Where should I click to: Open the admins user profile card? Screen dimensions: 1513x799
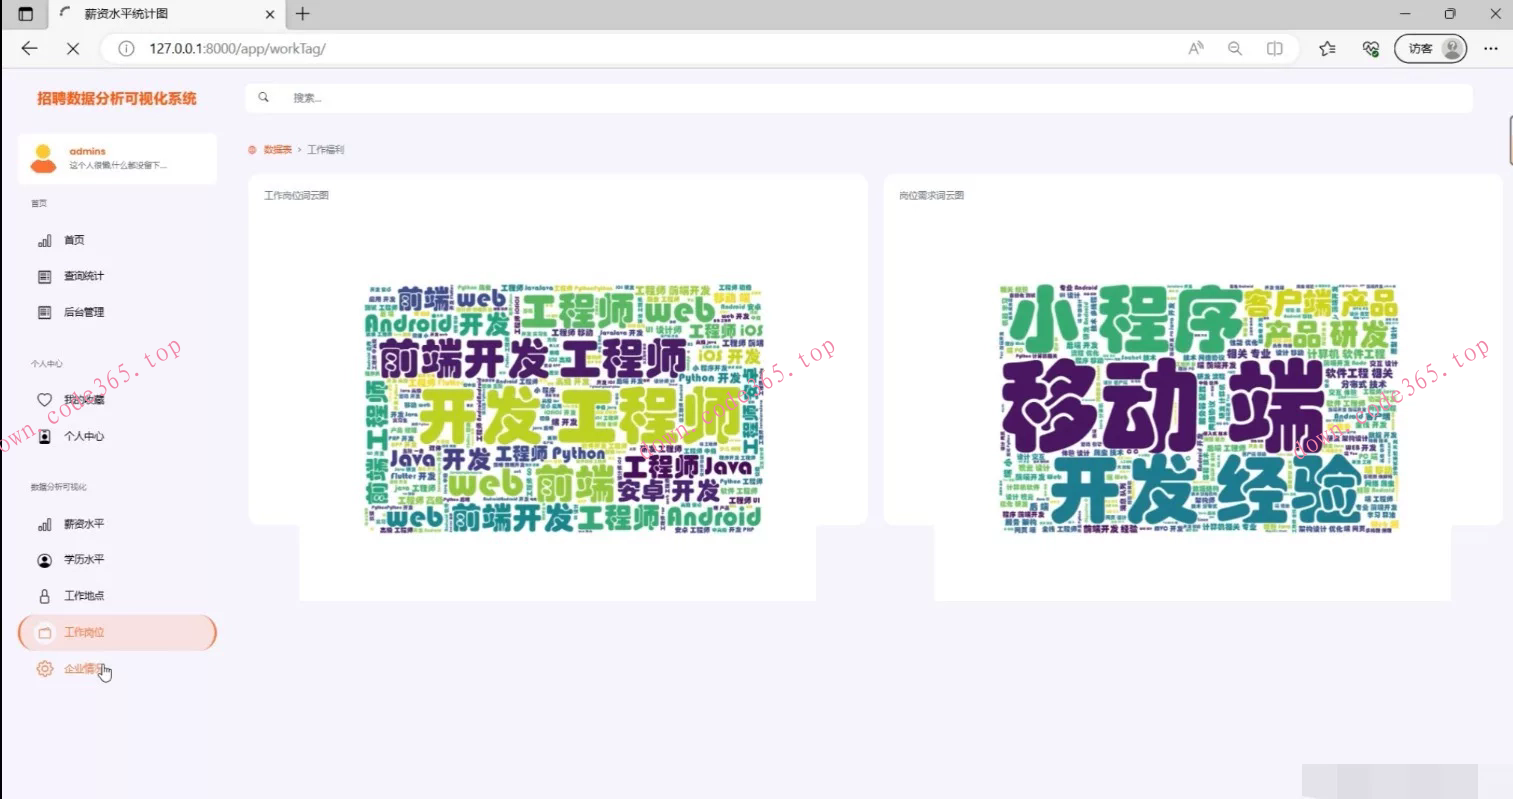[x=117, y=159]
